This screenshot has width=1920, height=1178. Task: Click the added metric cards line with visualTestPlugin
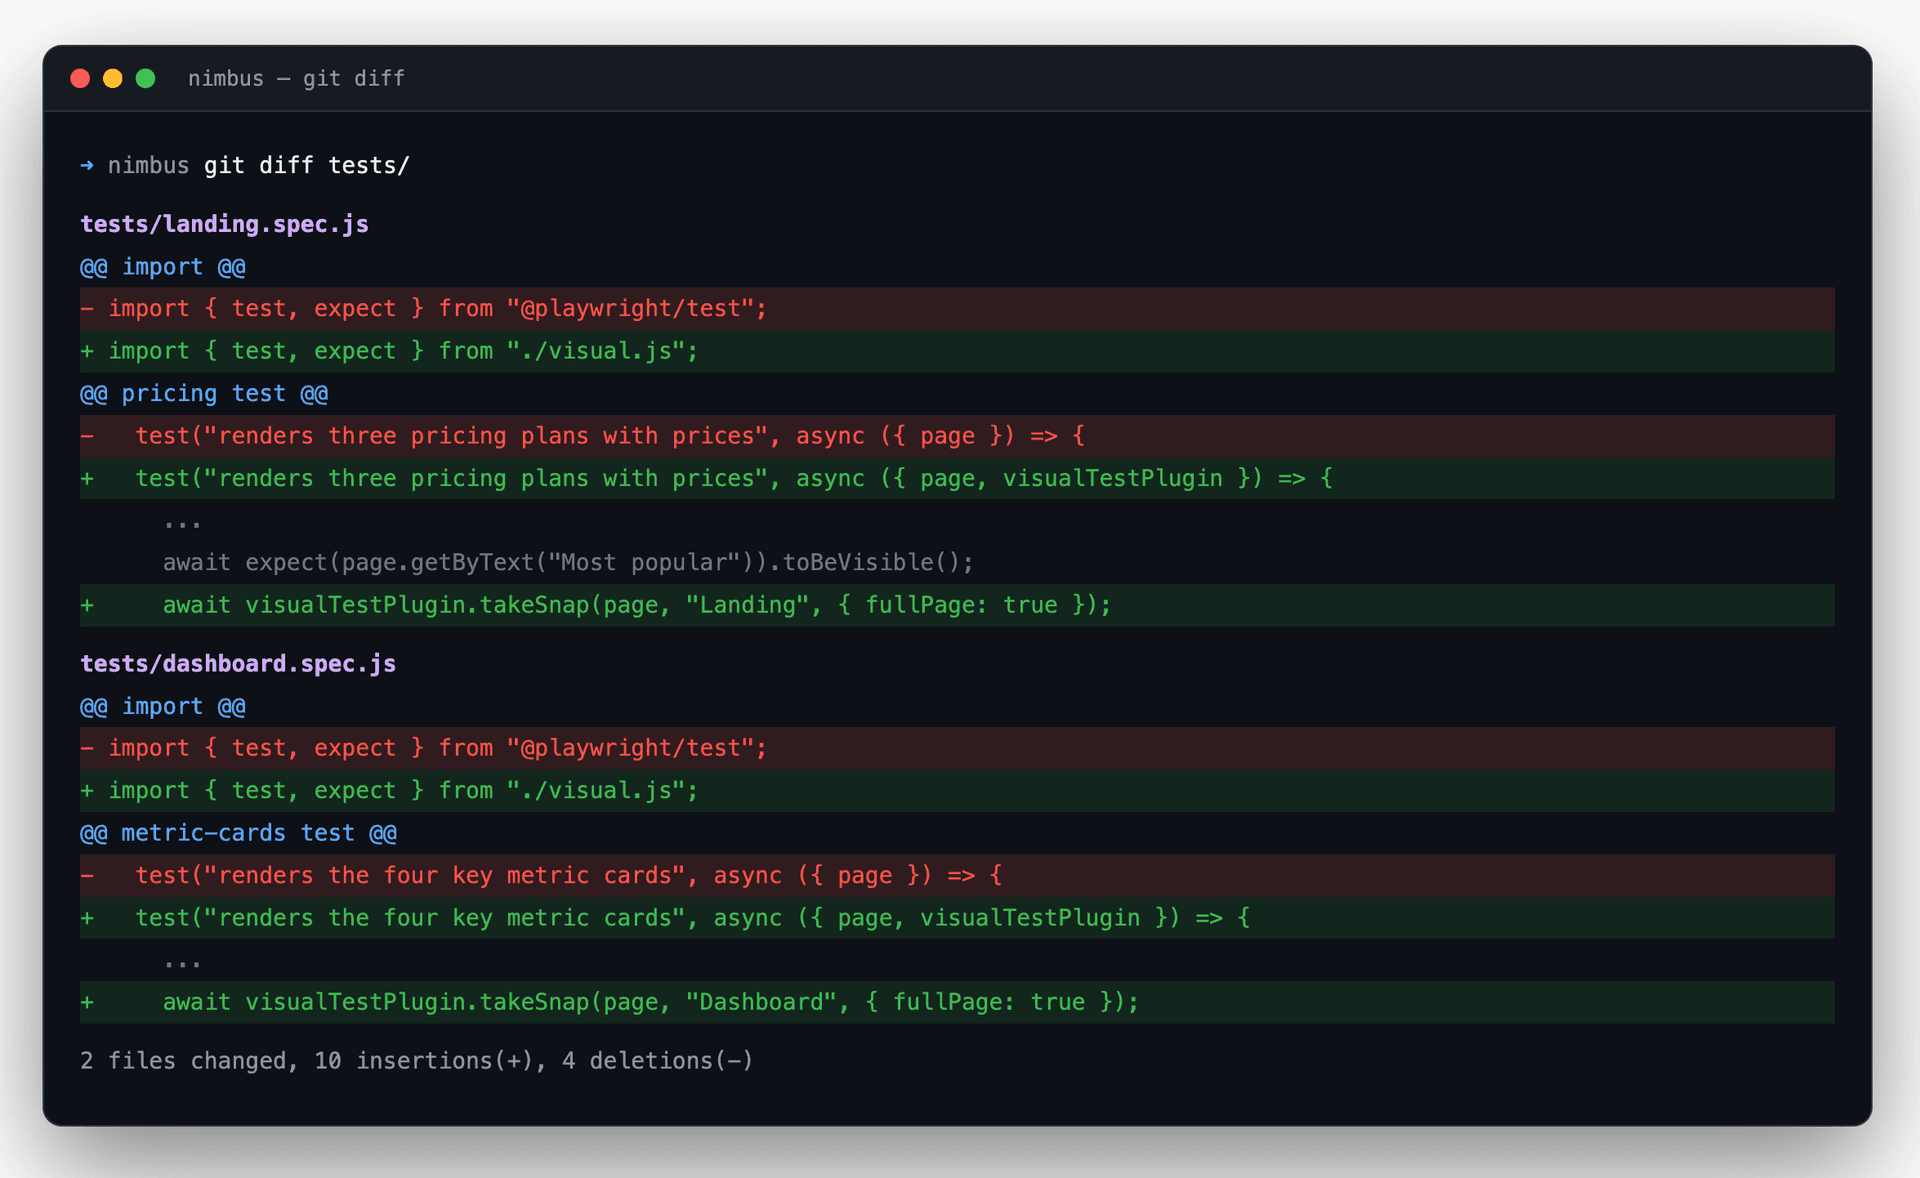point(957,917)
